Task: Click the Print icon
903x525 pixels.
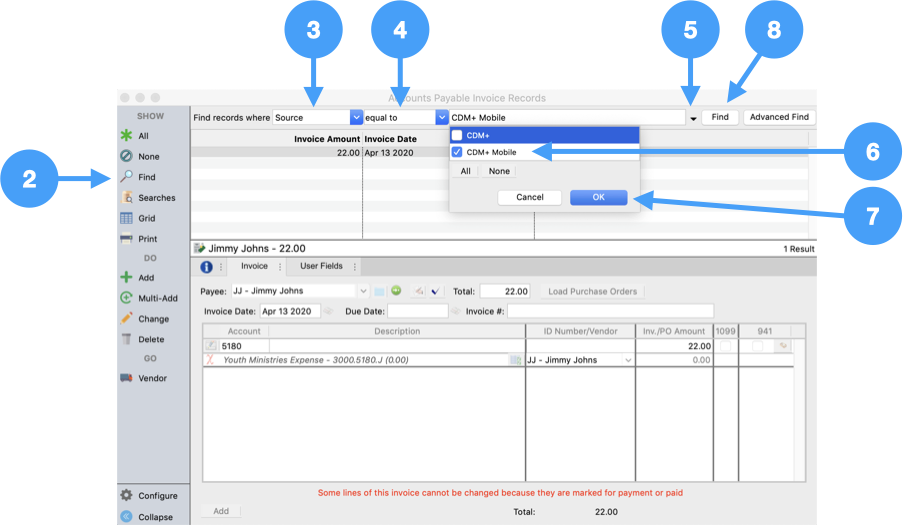Action: click(x=127, y=239)
